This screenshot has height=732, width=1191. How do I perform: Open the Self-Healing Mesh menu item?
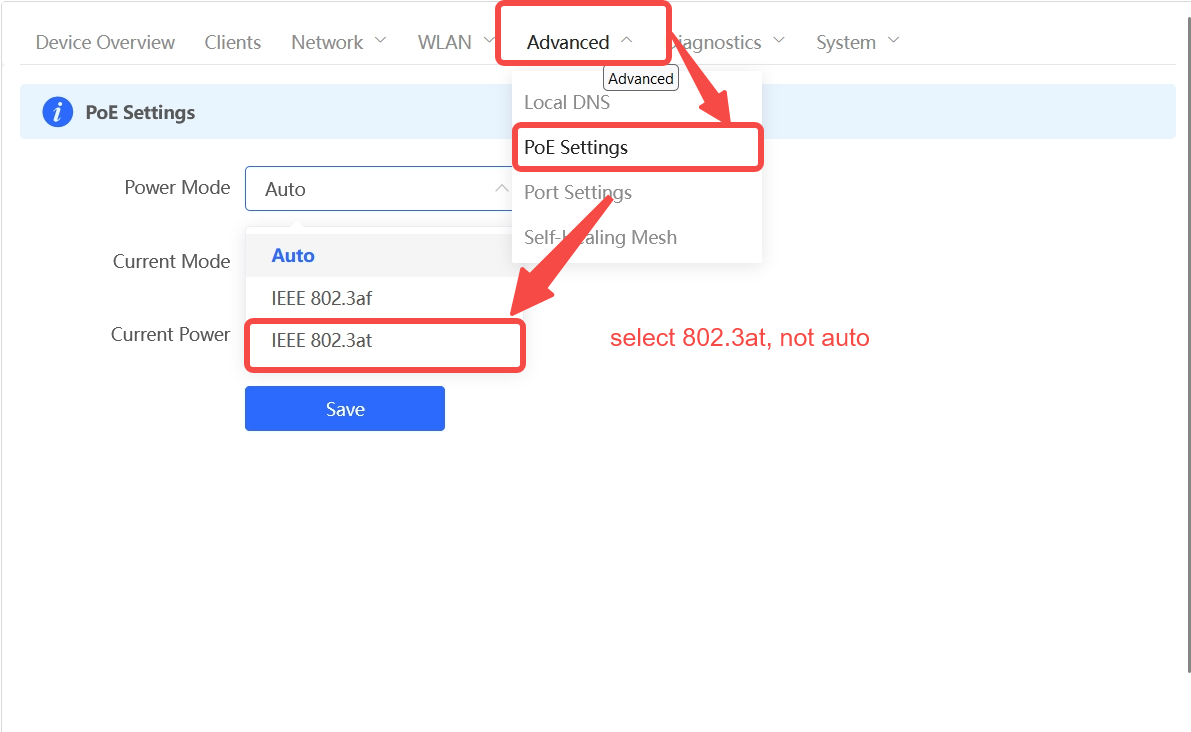pos(600,237)
